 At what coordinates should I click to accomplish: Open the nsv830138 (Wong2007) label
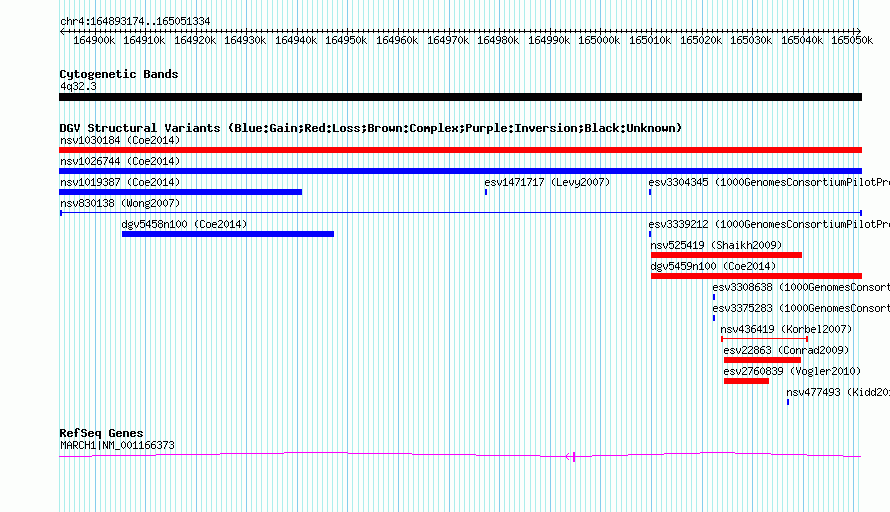pyautogui.click(x=120, y=203)
